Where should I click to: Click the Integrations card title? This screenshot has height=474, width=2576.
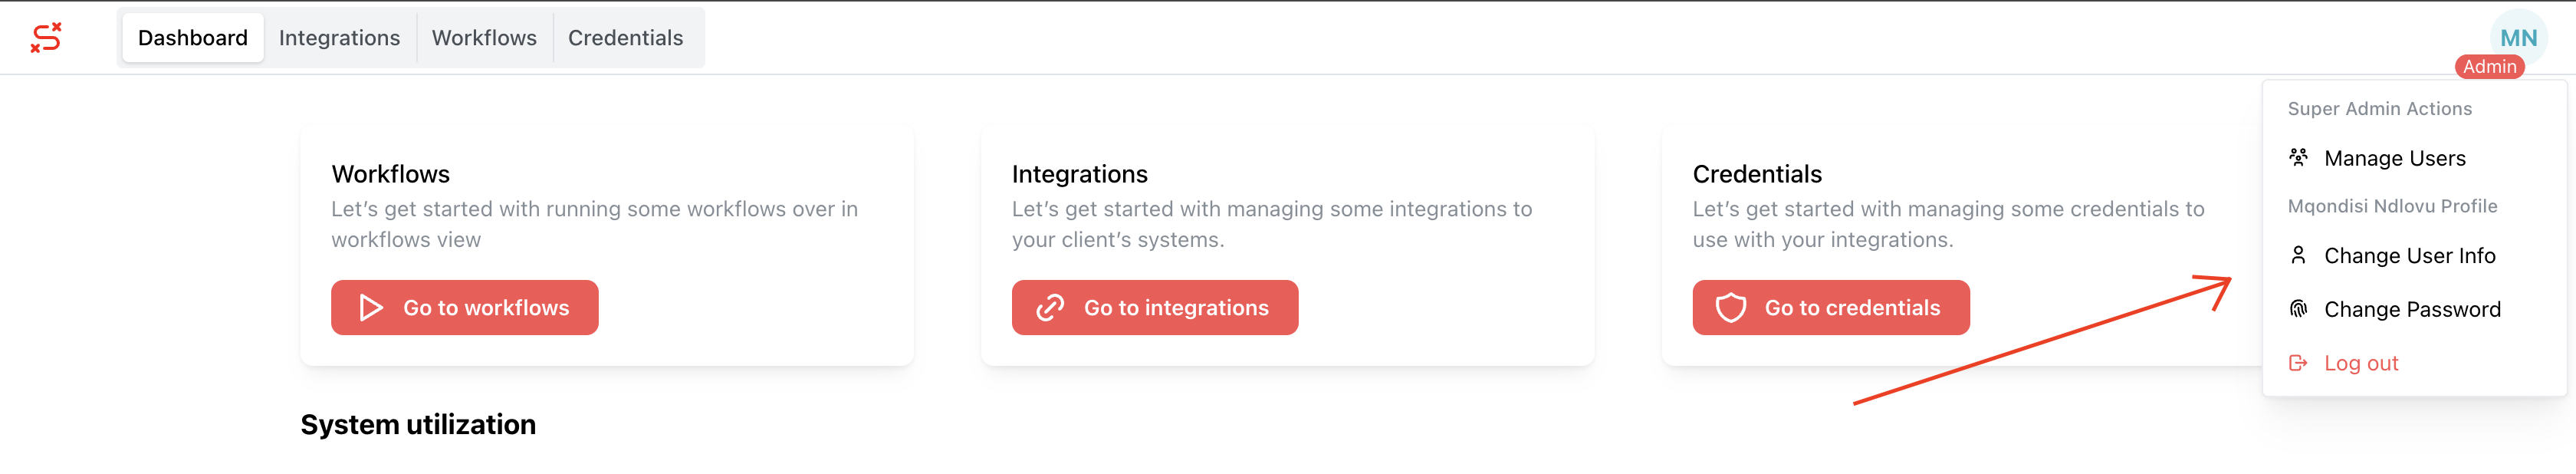coord(1079,174)
